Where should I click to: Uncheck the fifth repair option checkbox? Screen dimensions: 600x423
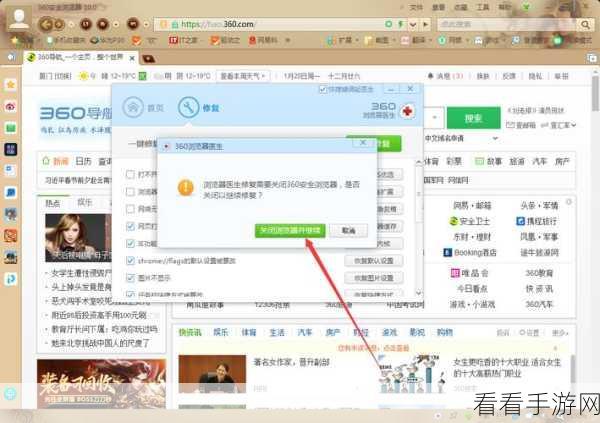pyautogui.click(x=130, y=243)
